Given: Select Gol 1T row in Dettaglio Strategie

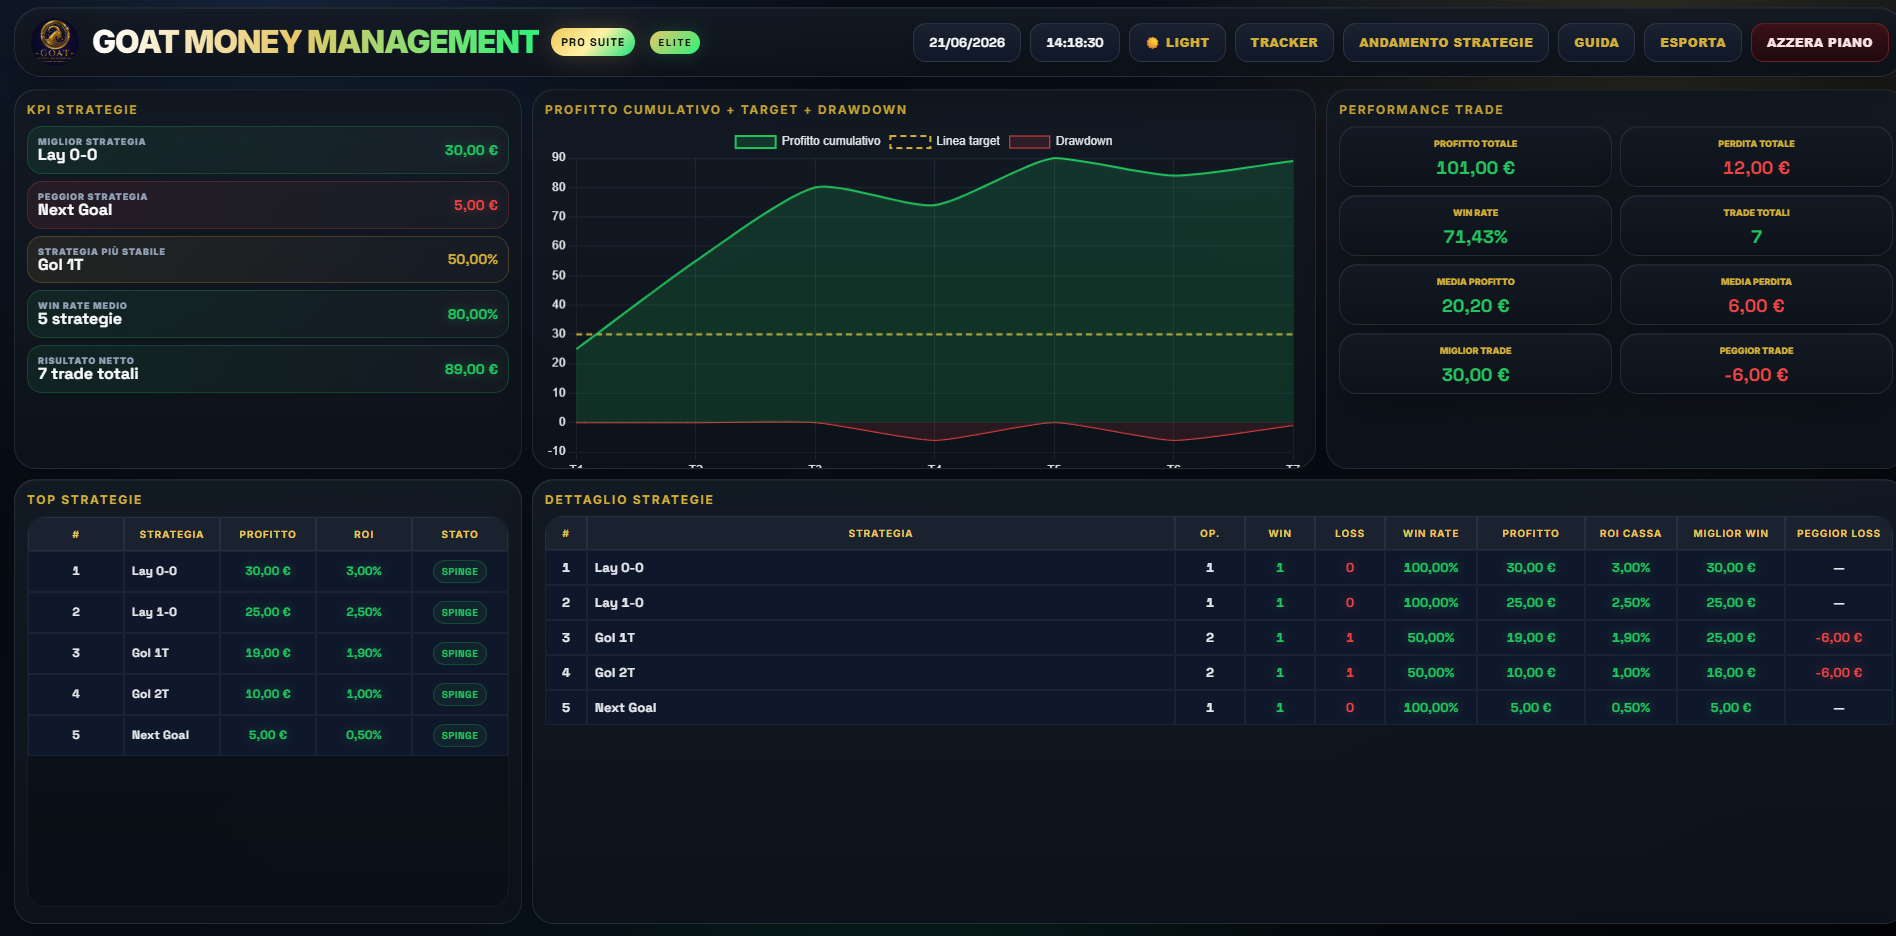Looking at the screenshot, I should tap(1218, 638).
